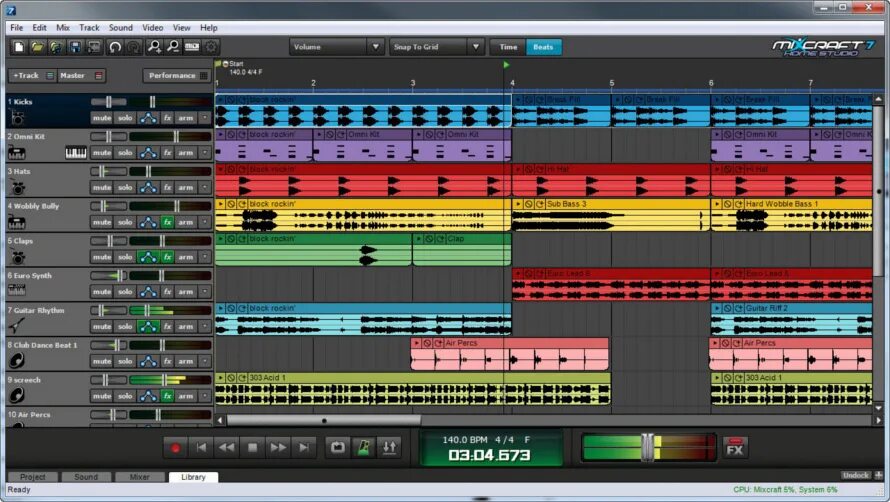890x502 pixels.
Task: Click the drum icon on Kicks track
Action: point(17,118)
